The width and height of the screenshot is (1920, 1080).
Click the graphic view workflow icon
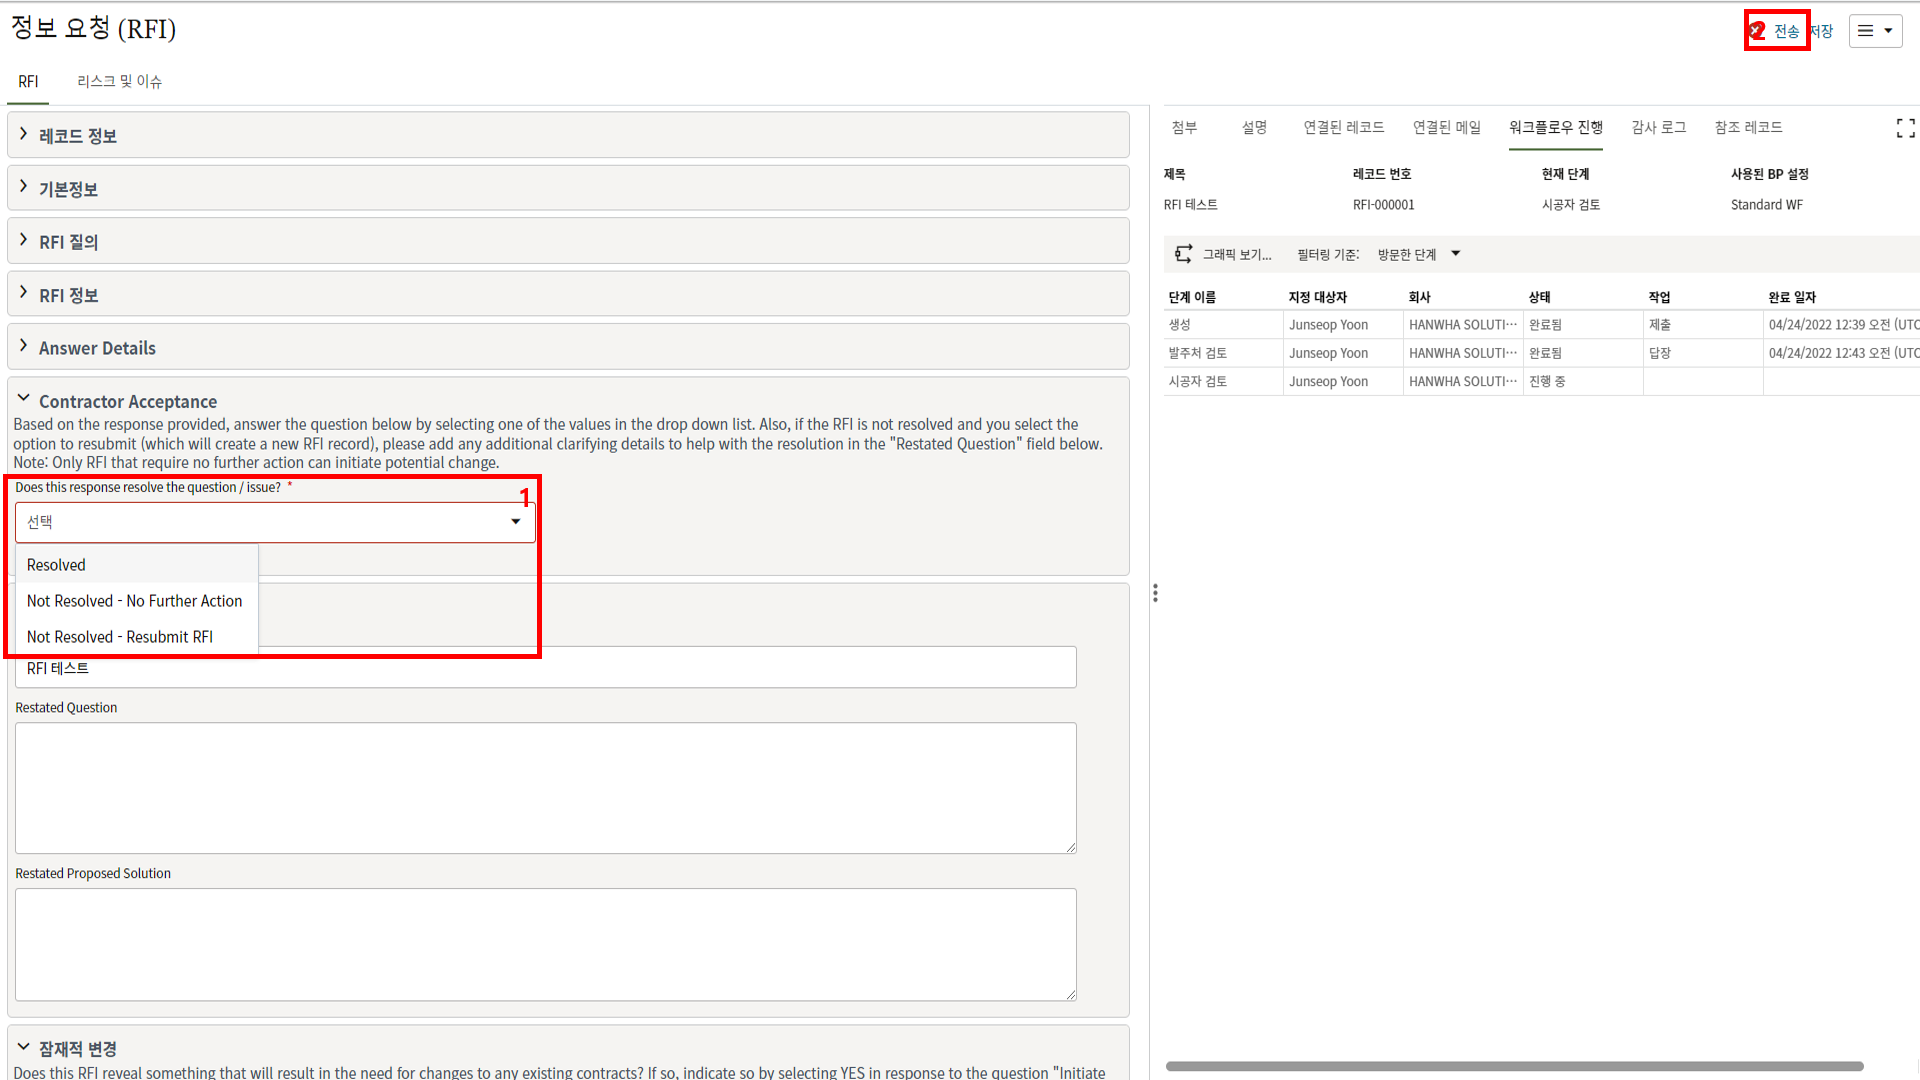click(1184, 254)
